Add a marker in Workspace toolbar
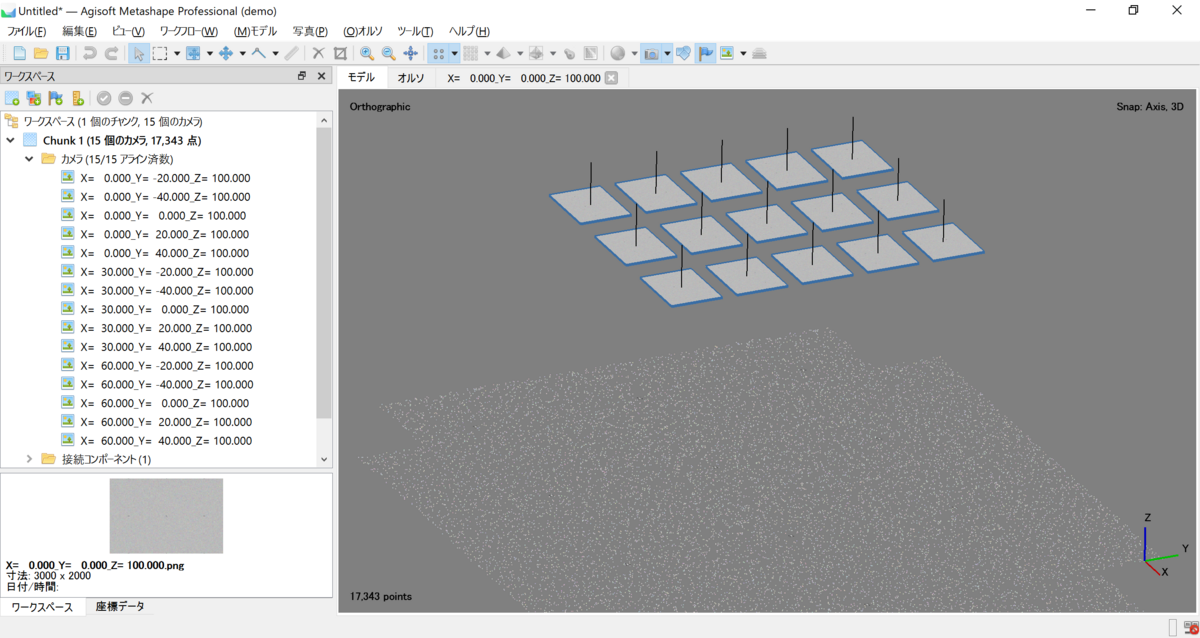The image size is (1200, 638). [56, 98]
